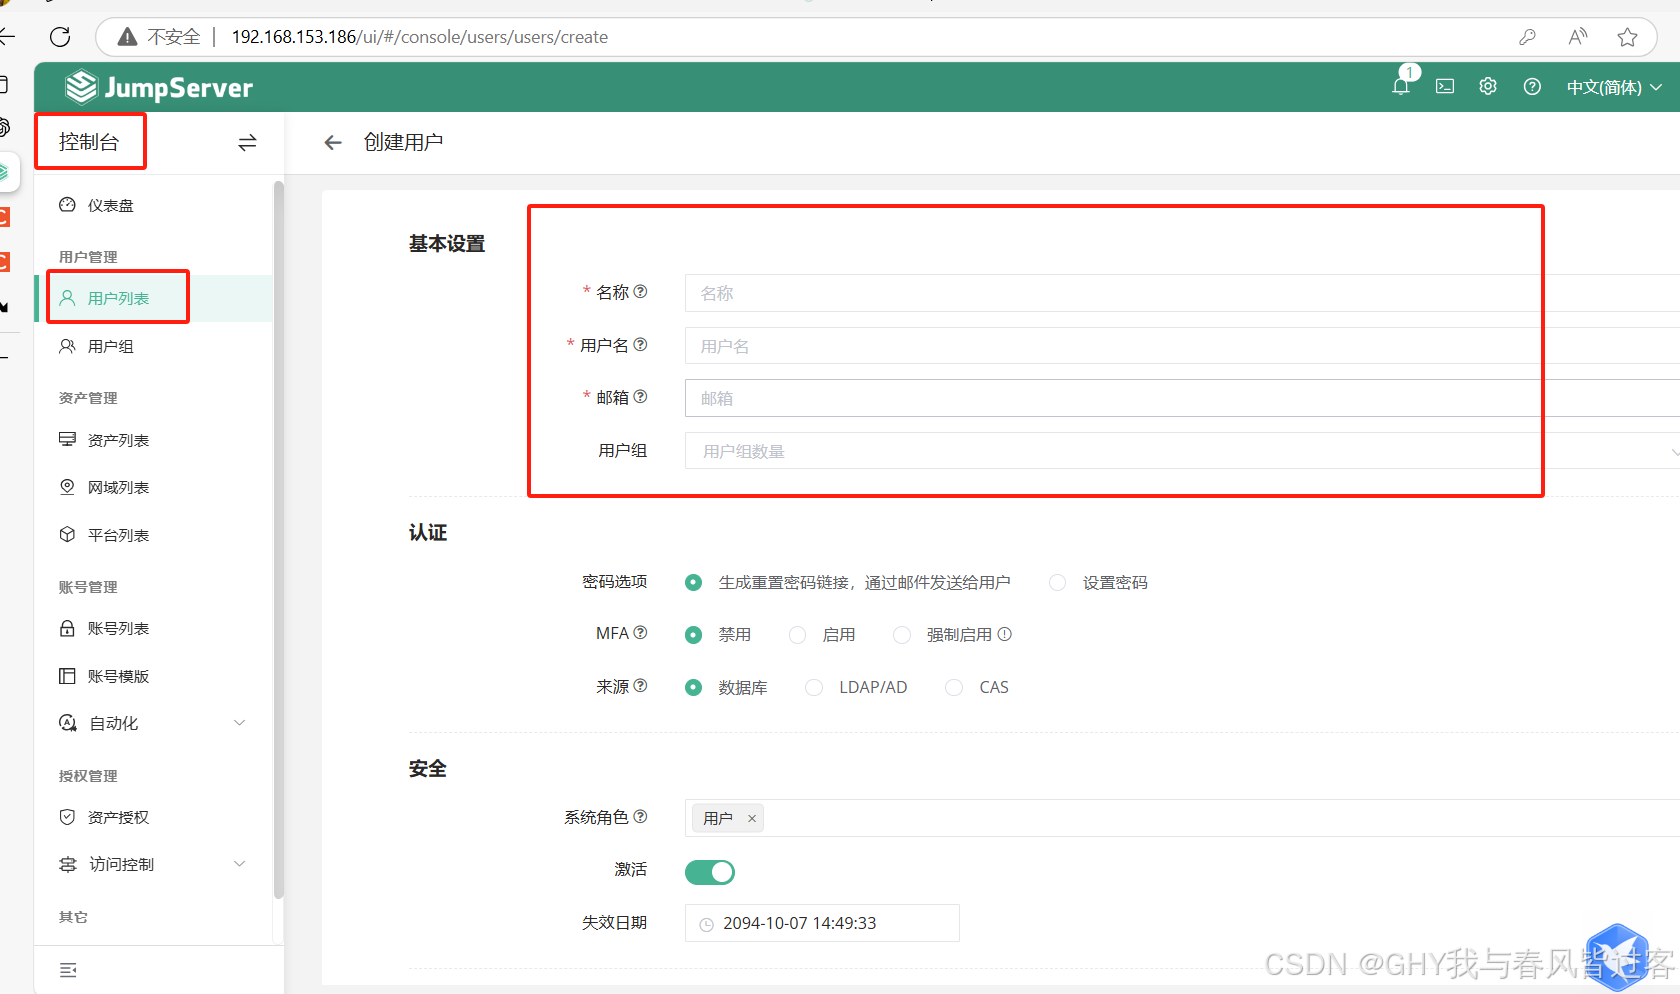Remove the 用户 role tag
1680x994 pixels.
[x=751, y=817]
